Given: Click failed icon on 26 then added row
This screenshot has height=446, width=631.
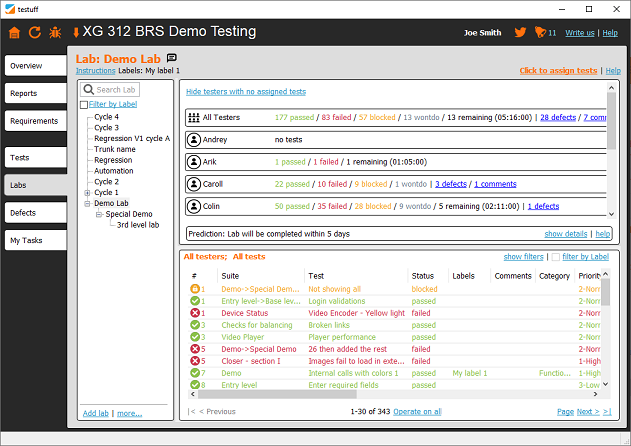Looking at the screenshot, I should pyautogui.click(x=195, y=349).
